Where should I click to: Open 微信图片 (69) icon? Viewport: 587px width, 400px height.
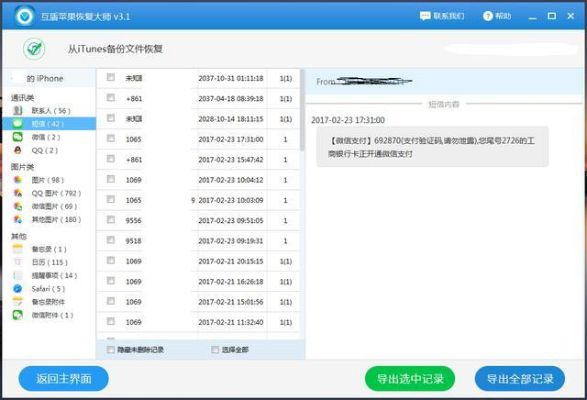tap(18, 206)
